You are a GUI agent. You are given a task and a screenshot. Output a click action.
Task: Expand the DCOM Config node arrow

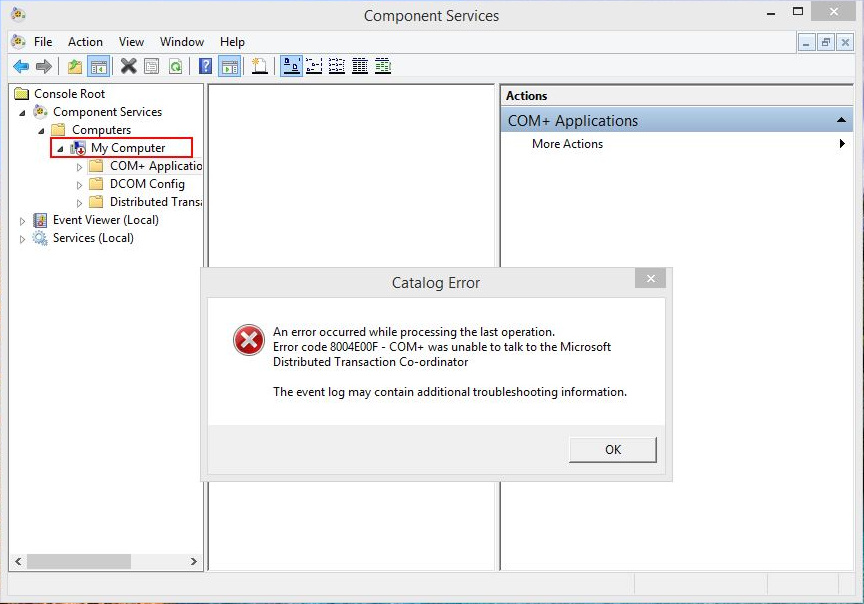pos(79,185)
